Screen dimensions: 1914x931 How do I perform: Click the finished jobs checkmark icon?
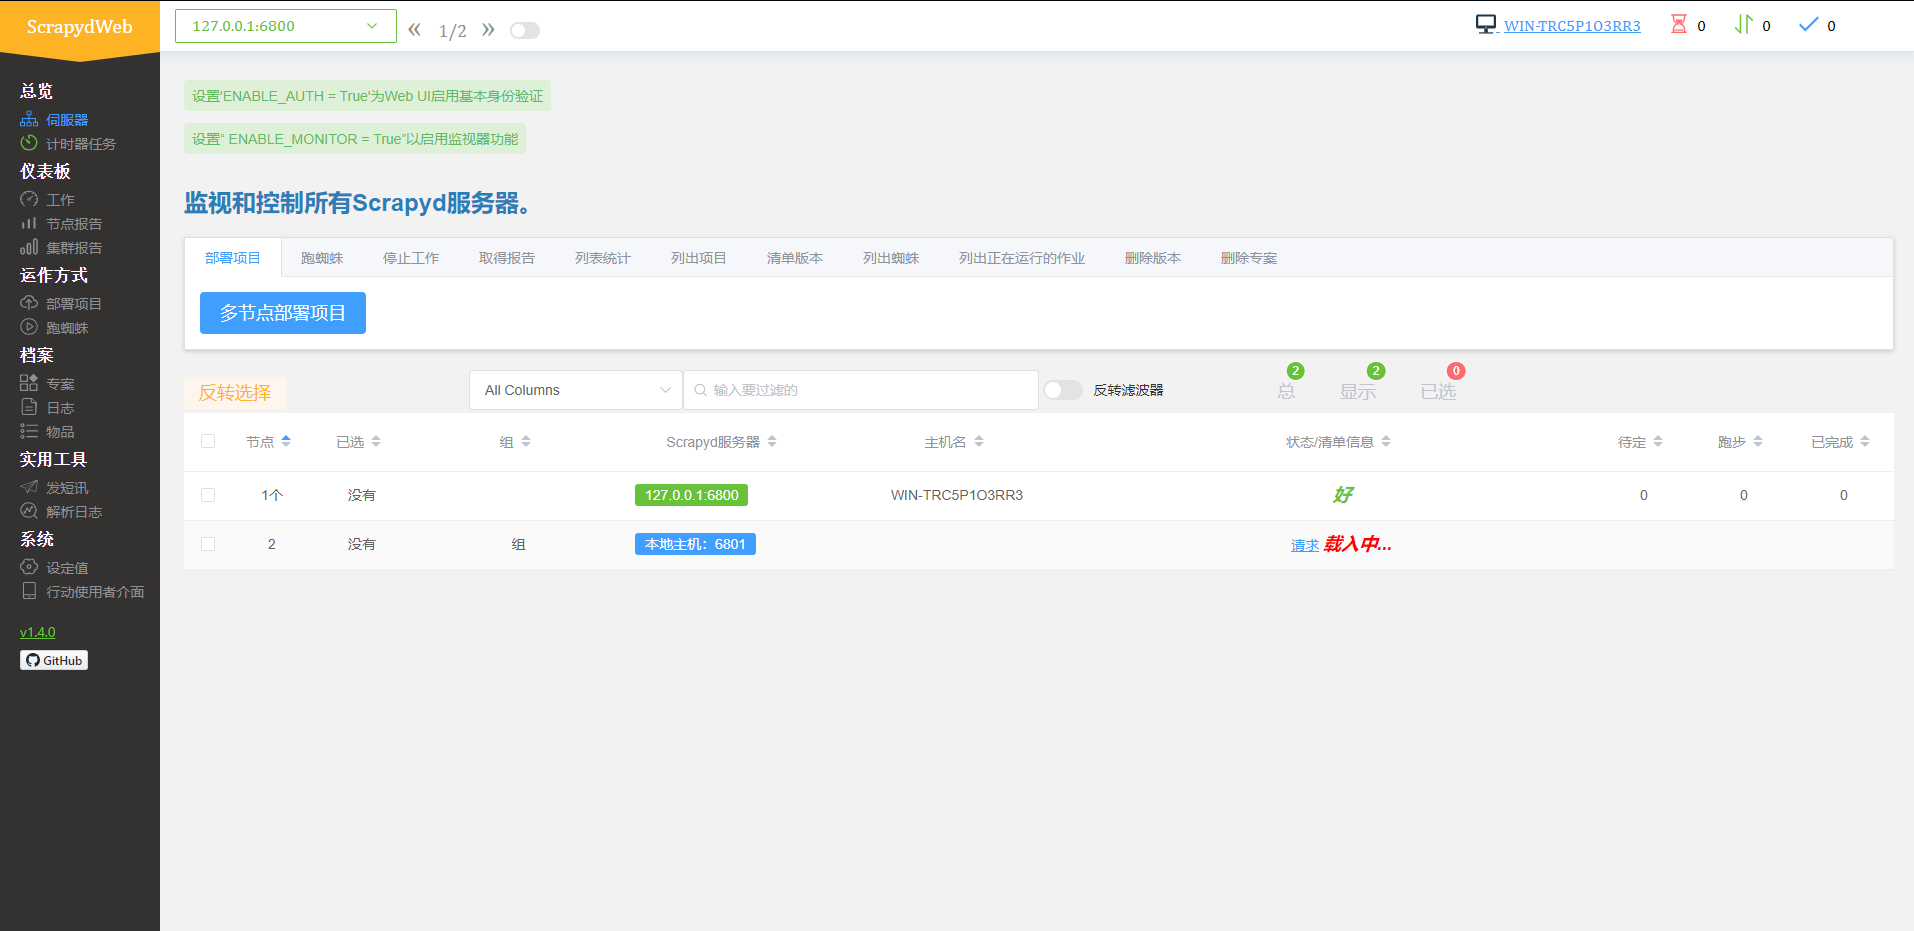point(1808,25)
